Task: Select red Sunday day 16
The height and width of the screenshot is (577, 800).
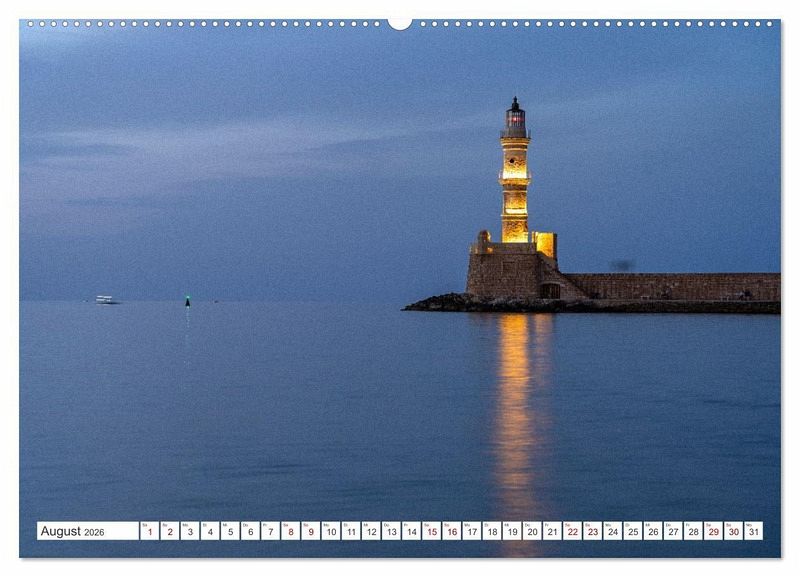Action: coord(452,531)
